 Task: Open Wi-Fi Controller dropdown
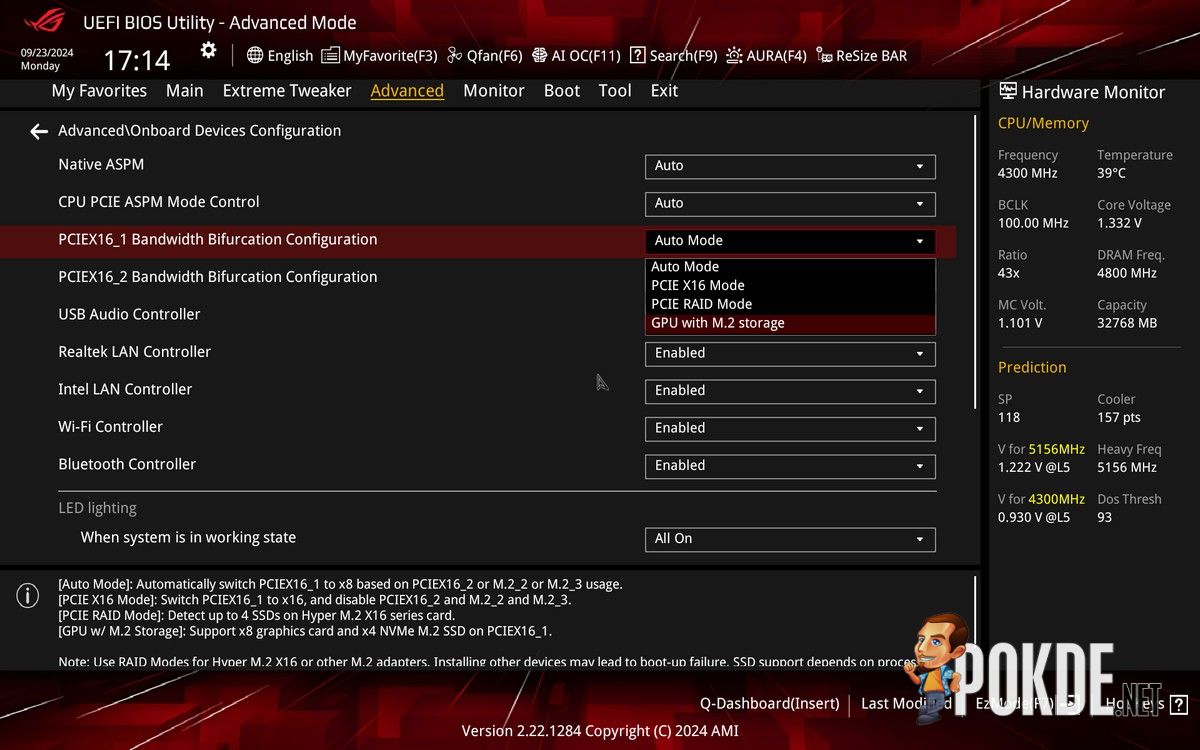coord(790,428)
